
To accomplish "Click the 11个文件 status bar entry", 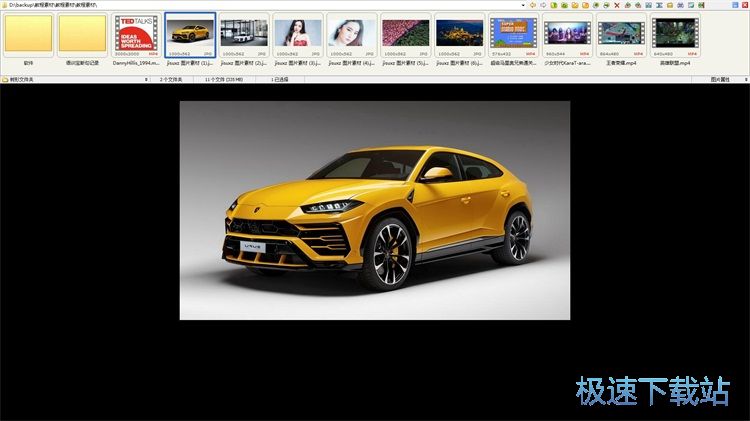I will [x=224, y=79].
